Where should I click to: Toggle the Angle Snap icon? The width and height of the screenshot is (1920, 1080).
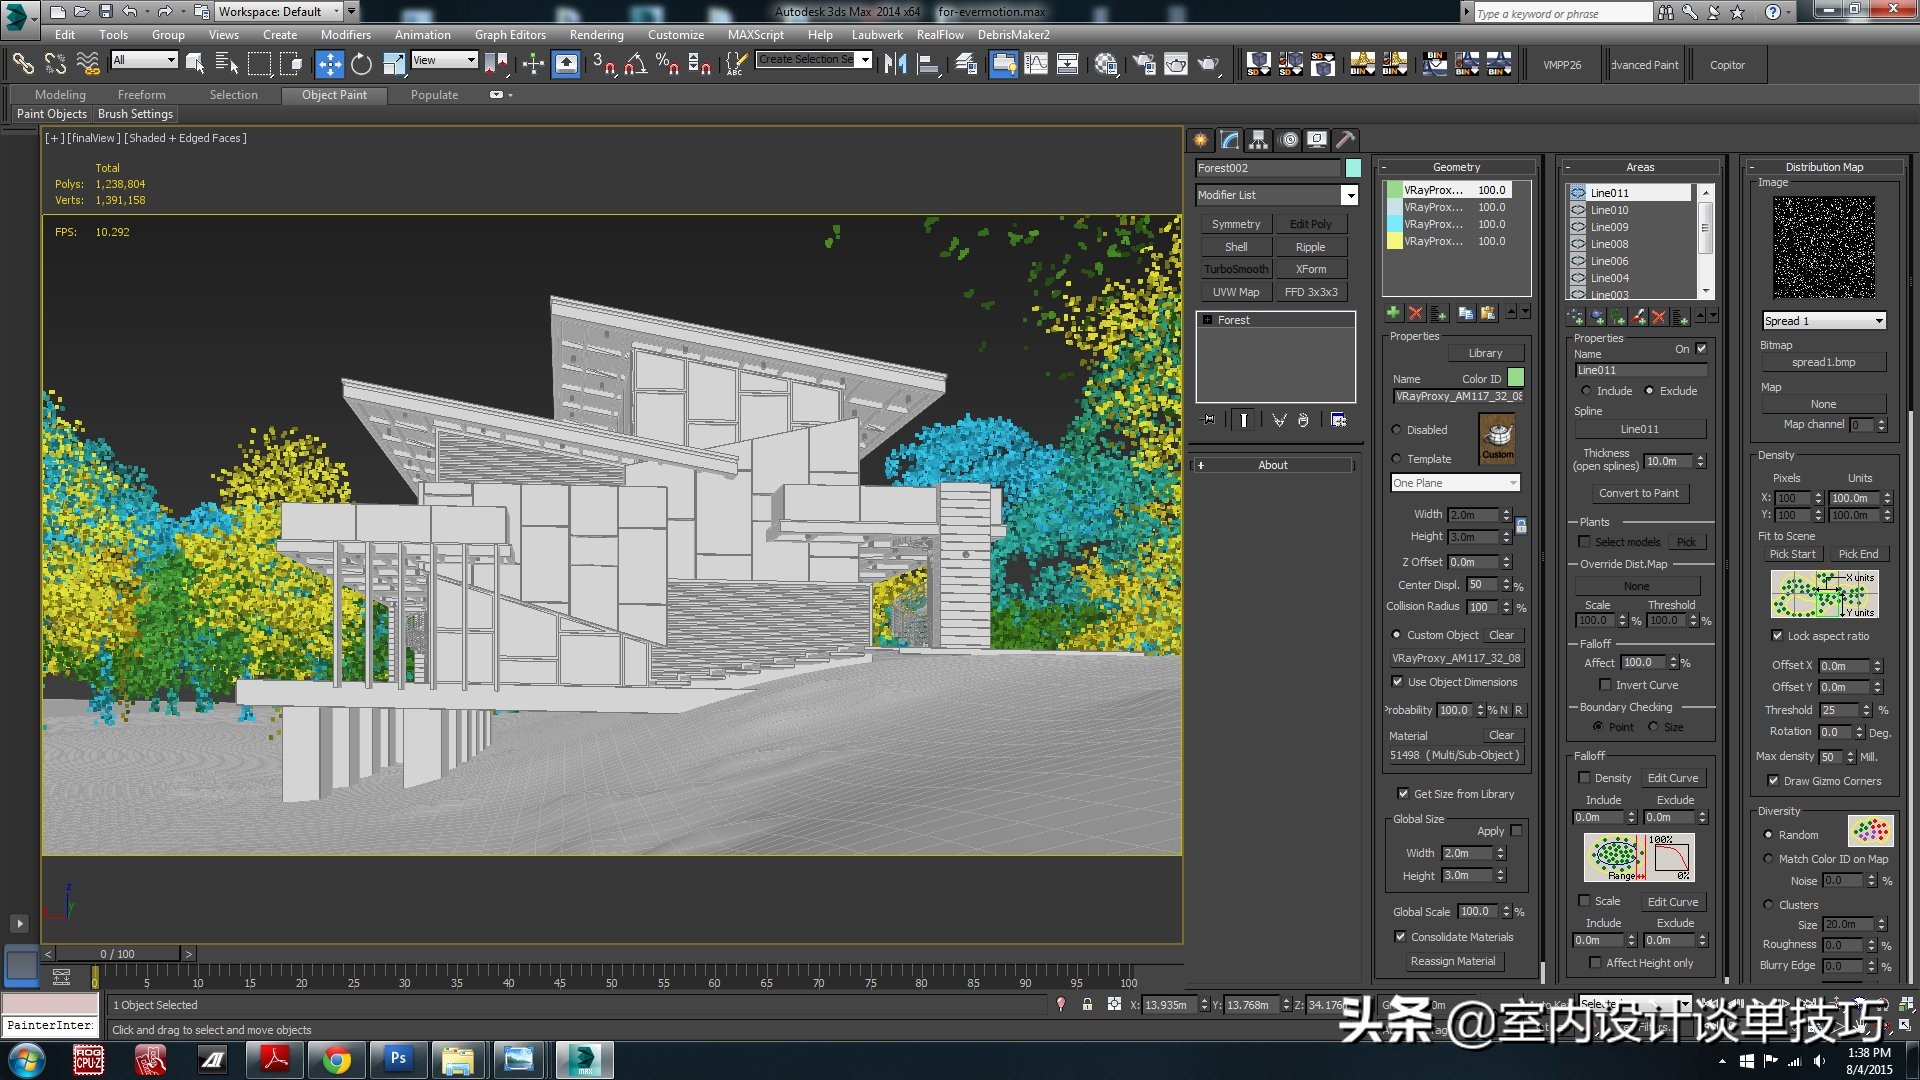click(635, 65)
